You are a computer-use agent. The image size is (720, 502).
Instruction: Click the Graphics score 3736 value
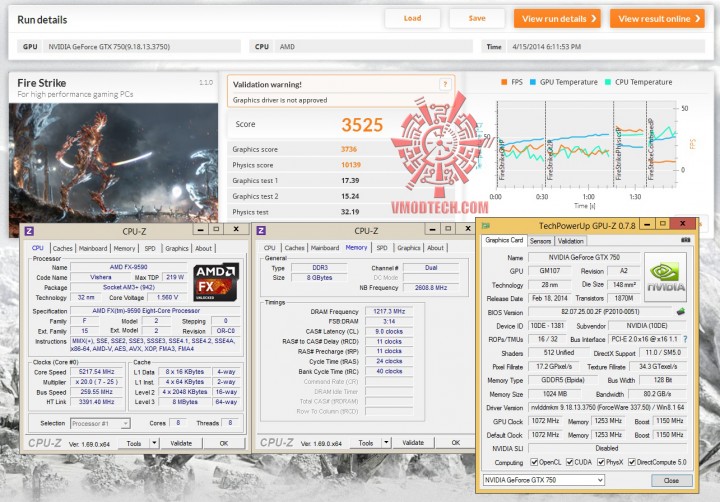pyautogui.click(x=349, y=149)
